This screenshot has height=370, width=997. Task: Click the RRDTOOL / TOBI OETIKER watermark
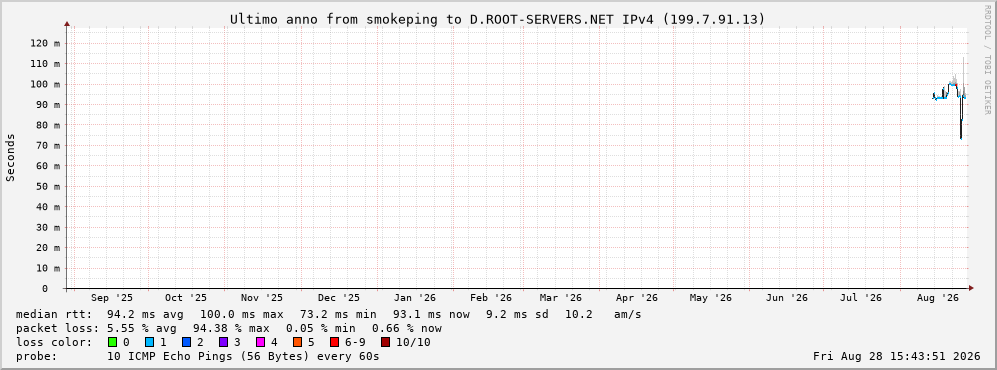[987, 59]
